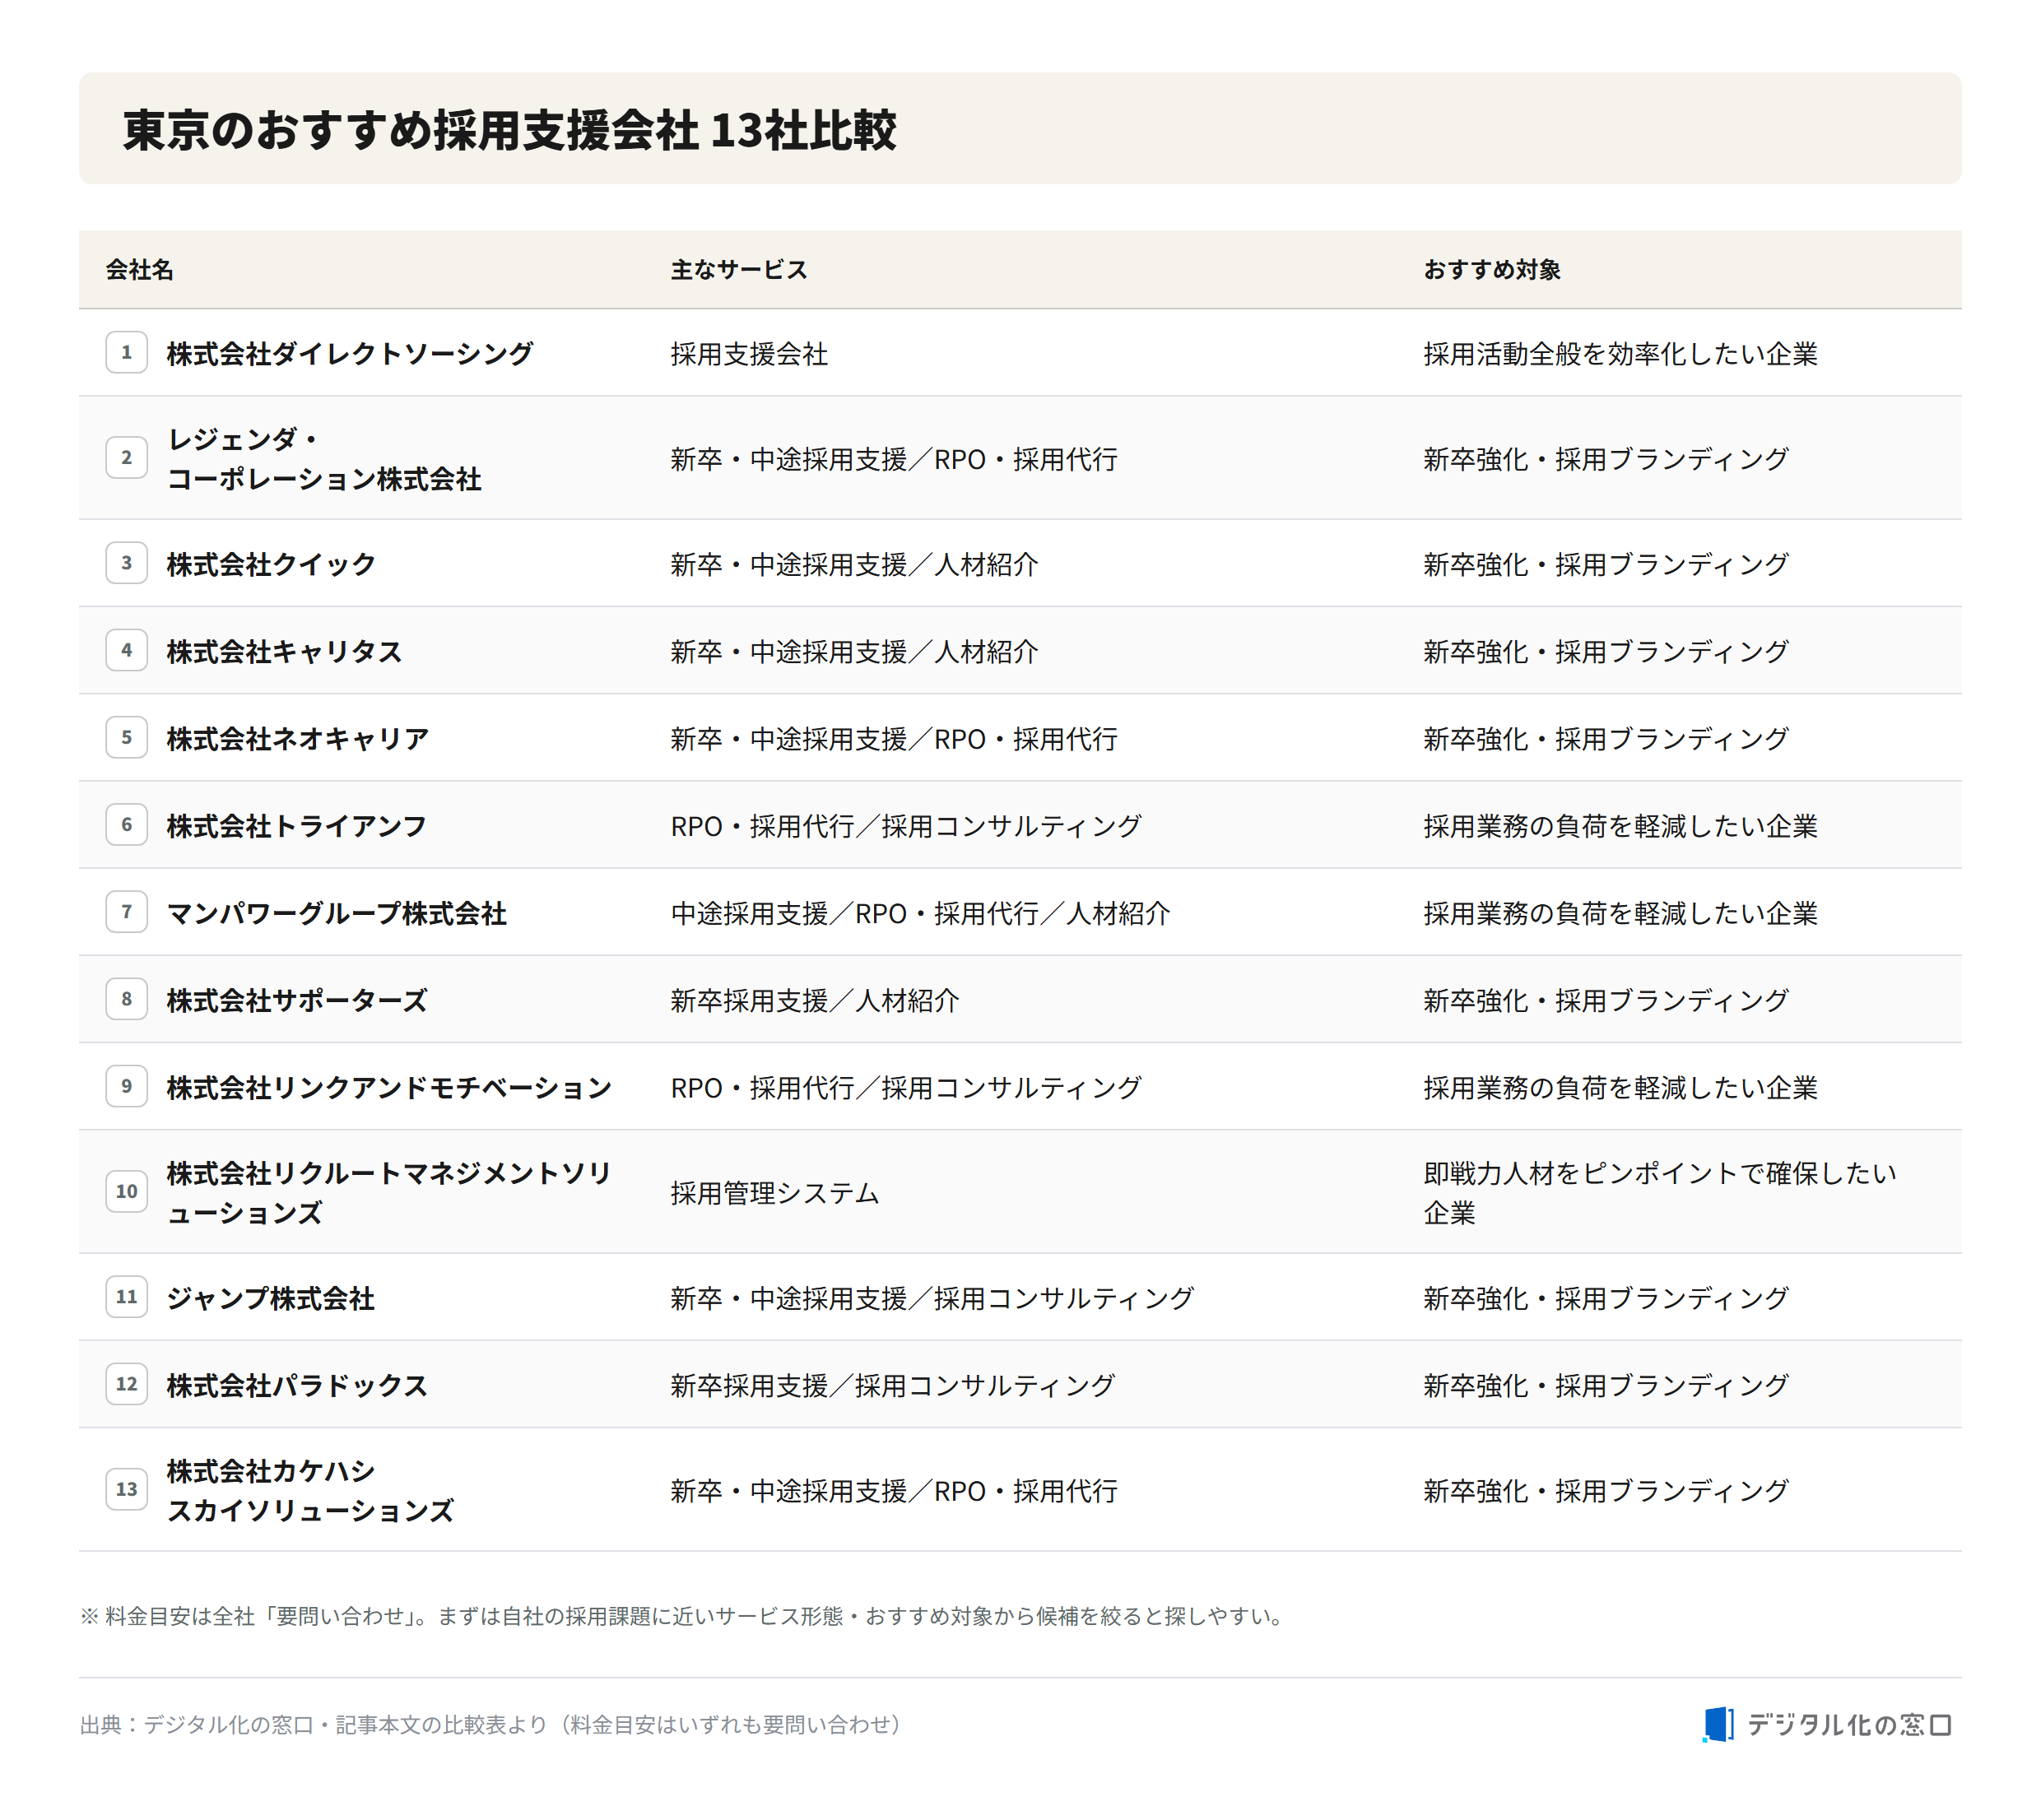
Task: Click number badge 6 beside トライアンフ
Action: pos(126,824)
